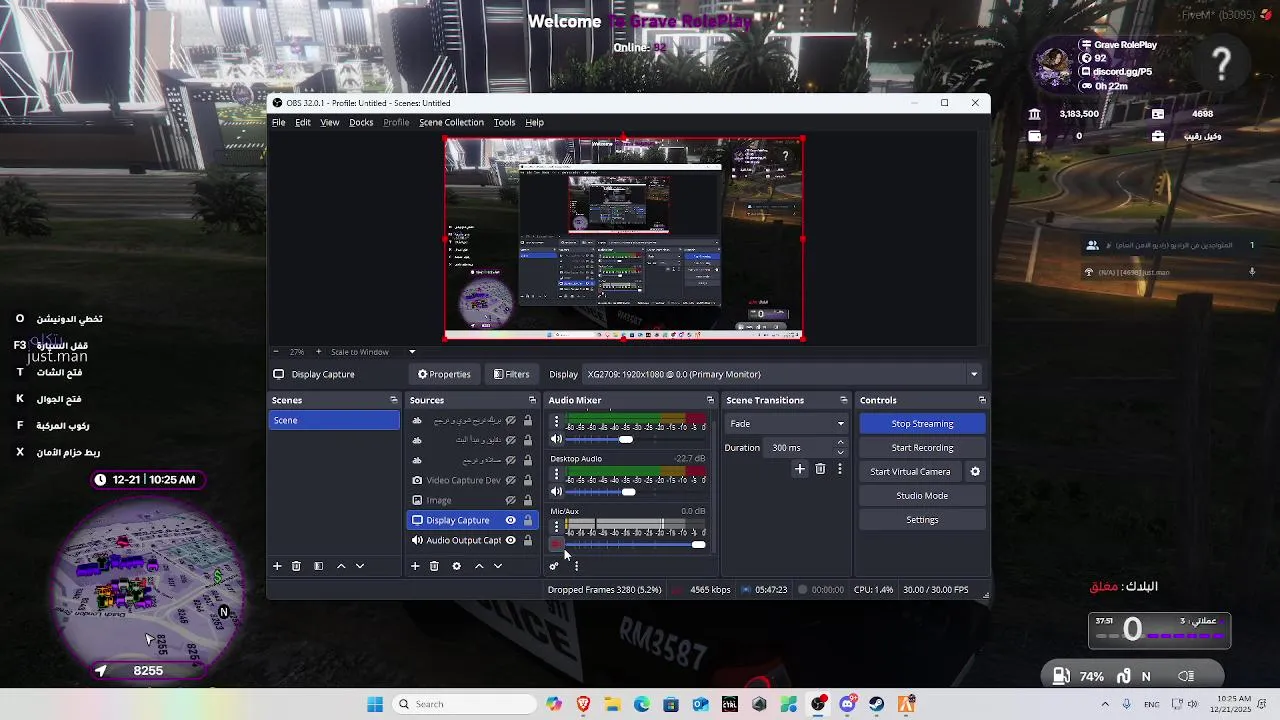
Task: Unmute the Mic/Aux channel
Action: click(x=557, y=544)
